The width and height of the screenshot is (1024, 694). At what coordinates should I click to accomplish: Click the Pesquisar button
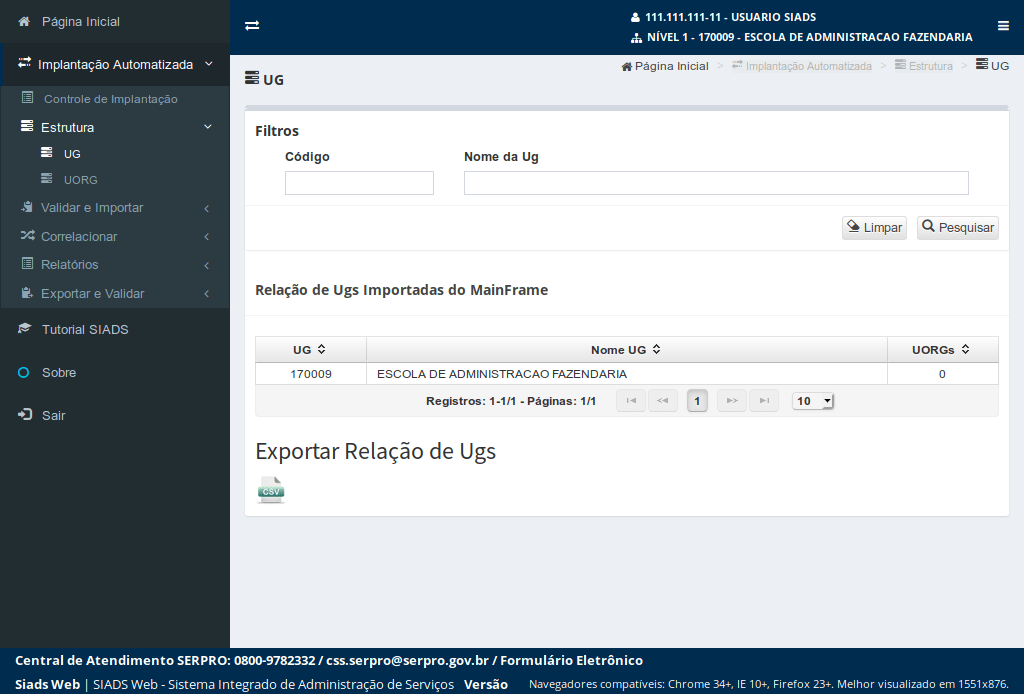(958, 227)
